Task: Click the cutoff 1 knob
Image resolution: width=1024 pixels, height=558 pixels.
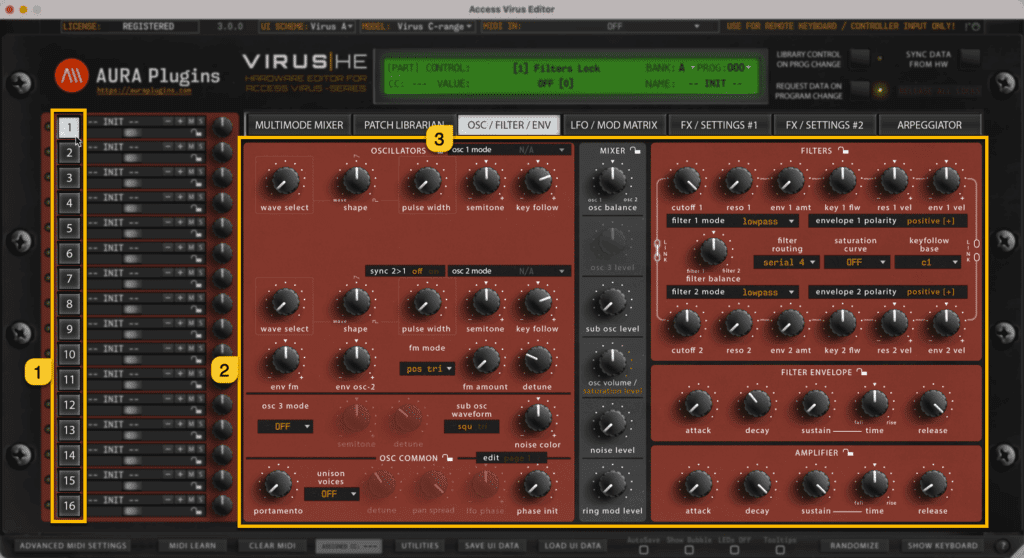Action: tap(687, 182)
